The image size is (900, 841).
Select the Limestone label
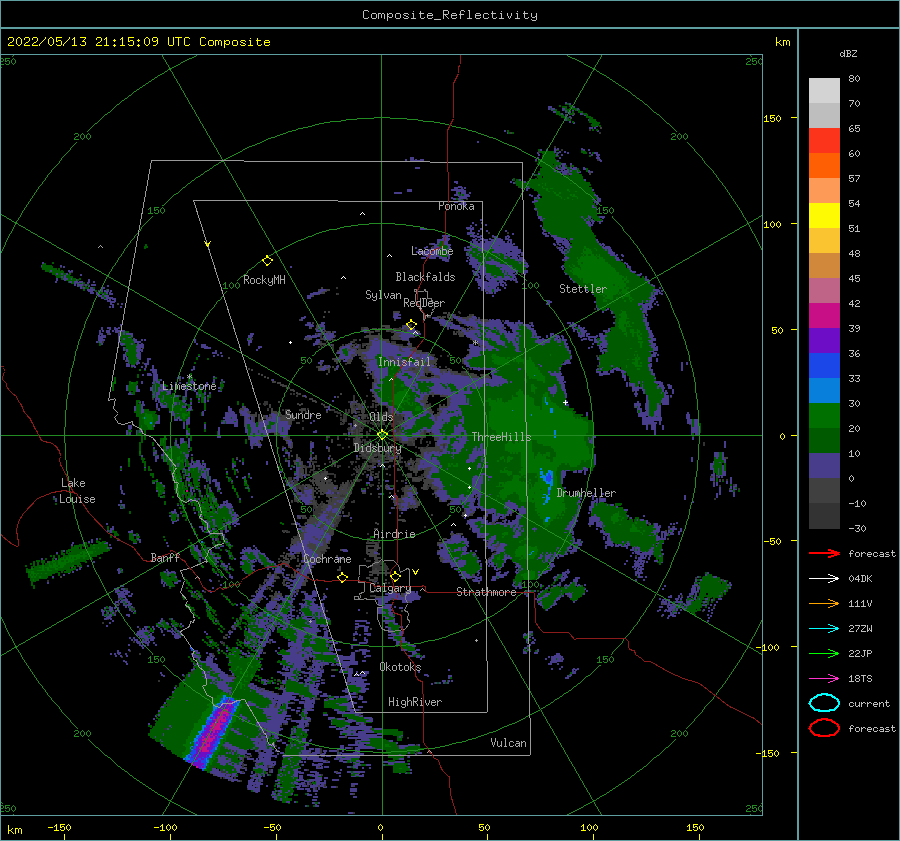[189, 386]
